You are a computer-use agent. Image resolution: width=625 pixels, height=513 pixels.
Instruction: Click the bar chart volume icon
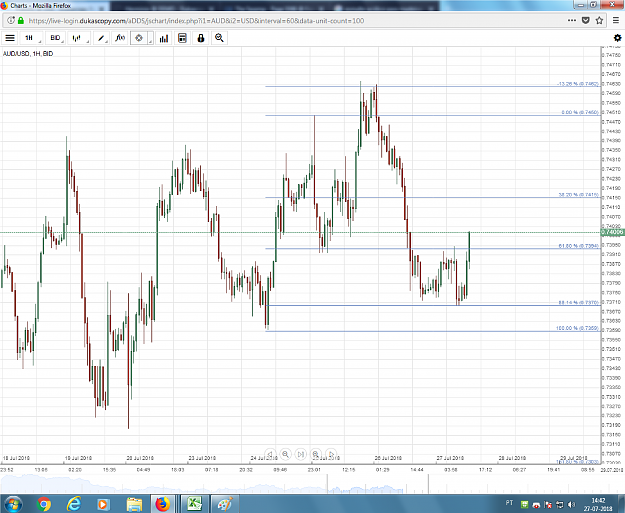coord(164,38)
